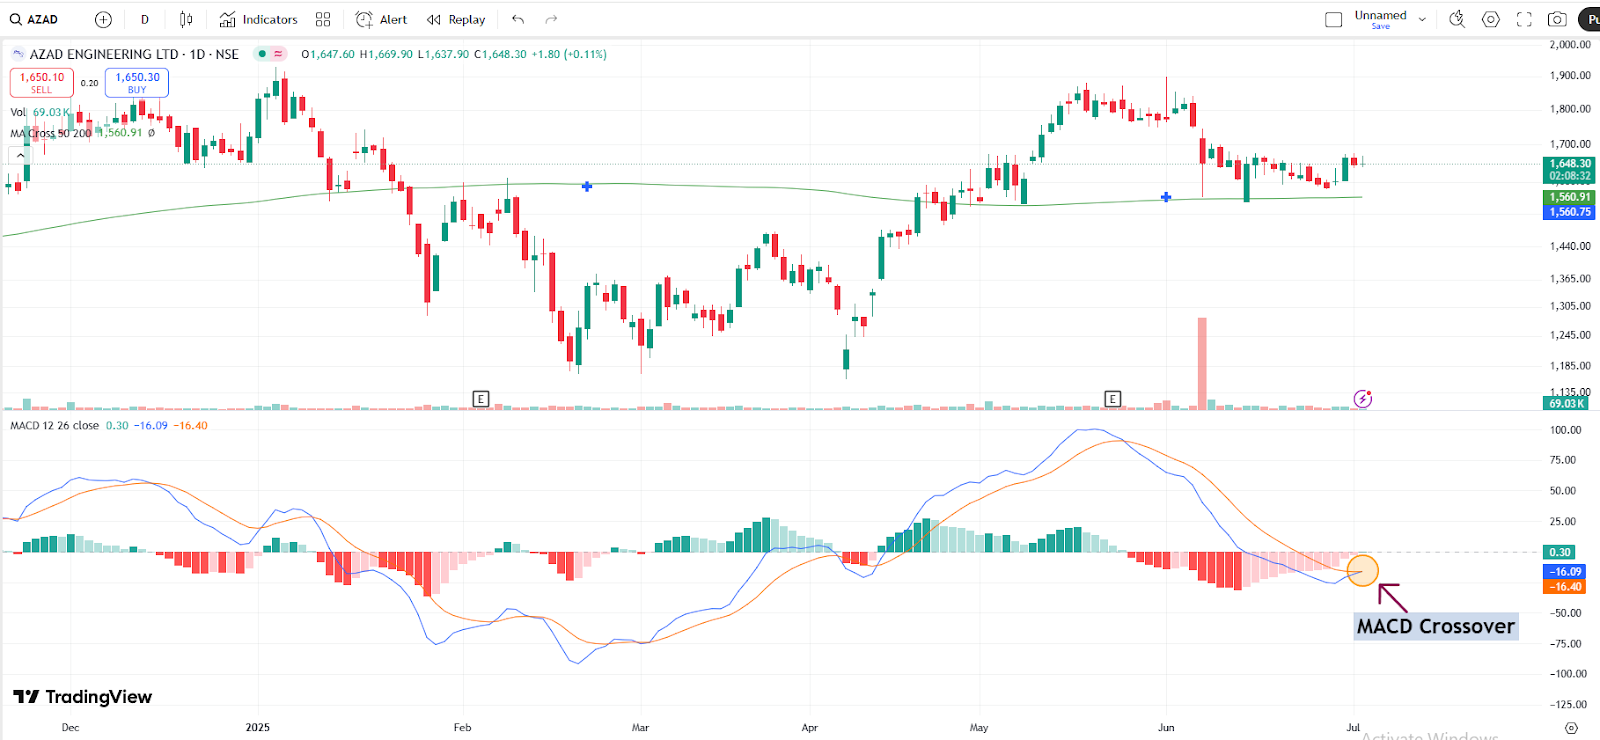
Task: Open the Indicators dialog
Action: tap(258, 19)
